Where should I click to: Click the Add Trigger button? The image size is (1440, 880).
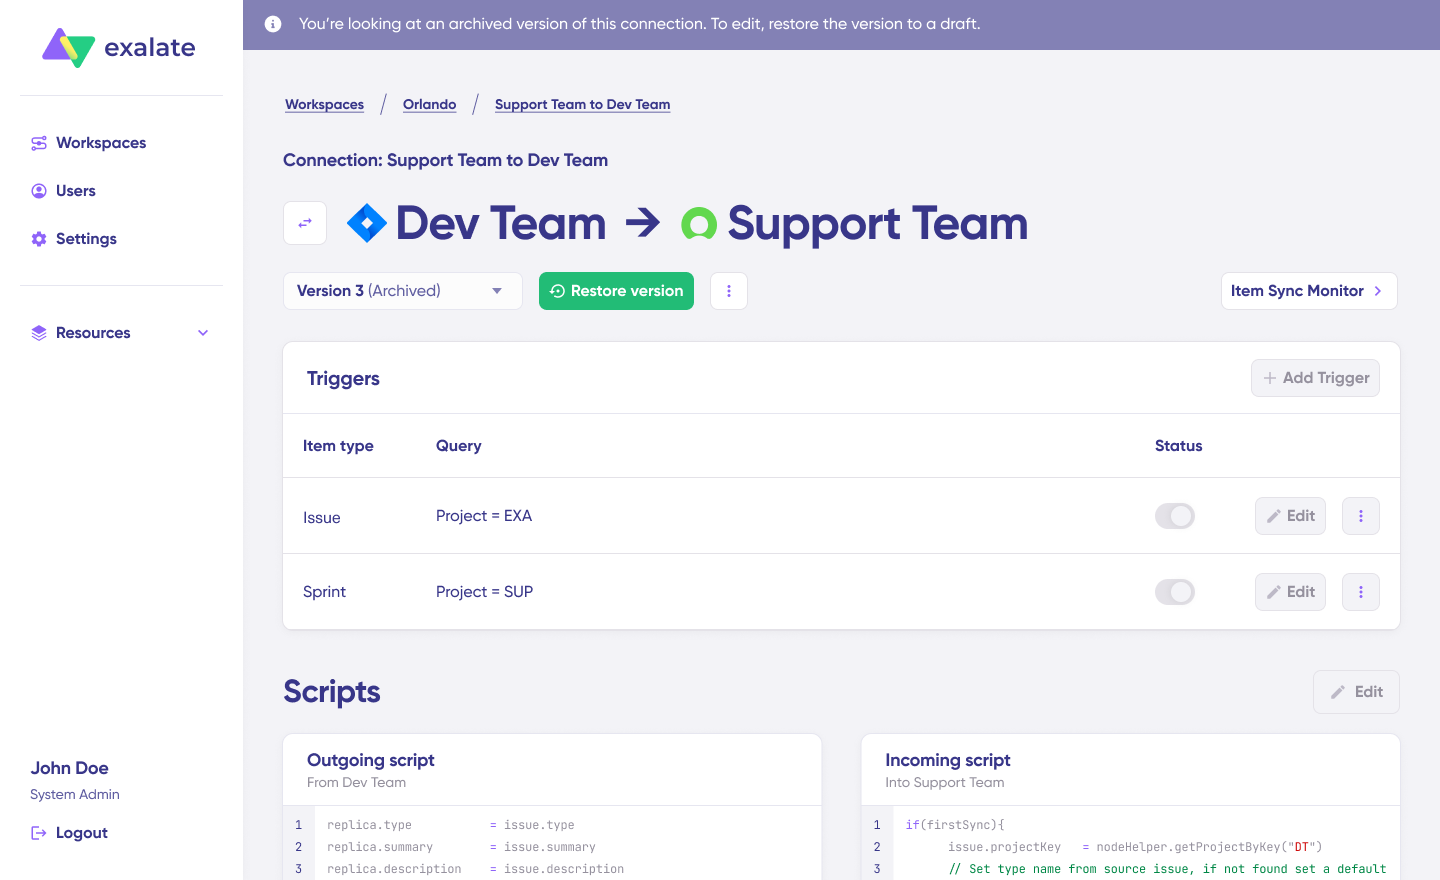pyautogui.click(x=1315, y=378)
